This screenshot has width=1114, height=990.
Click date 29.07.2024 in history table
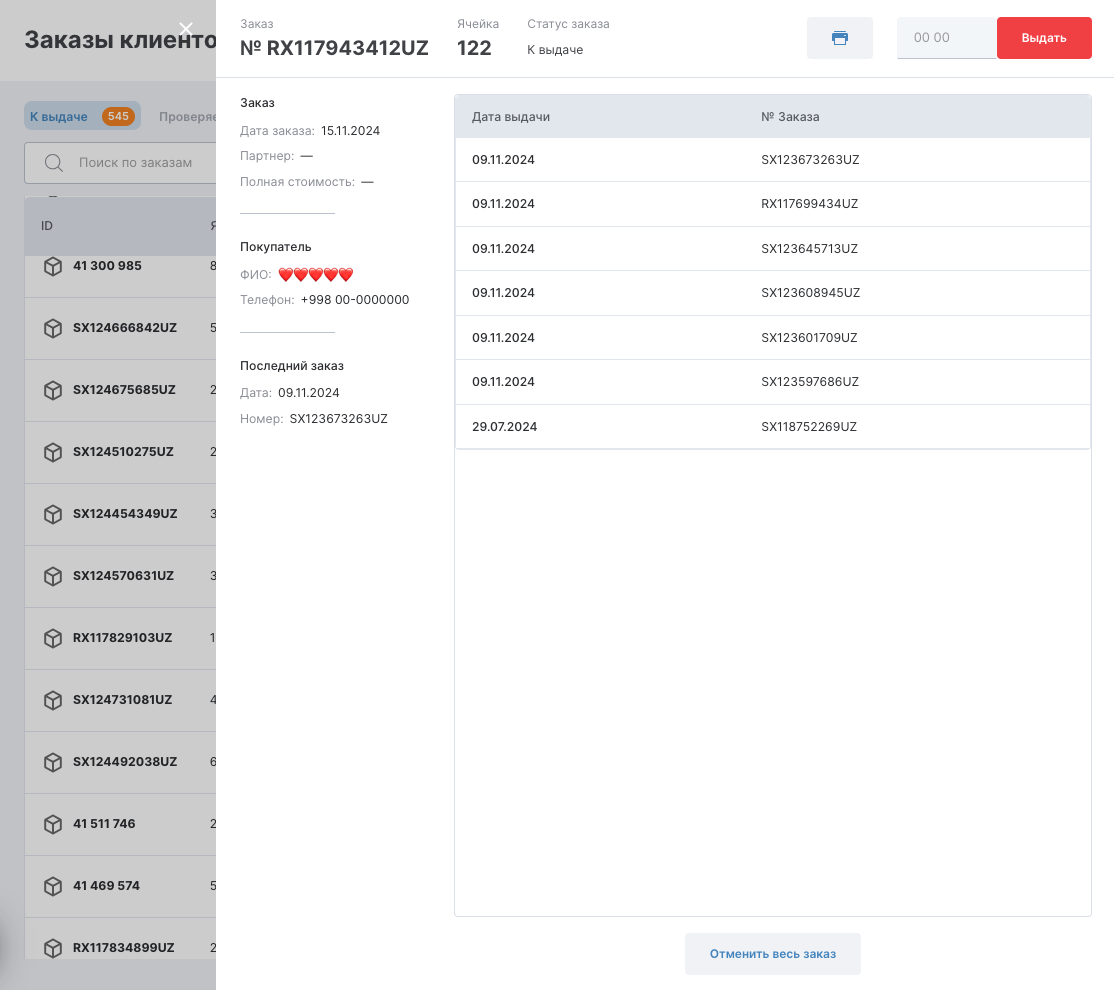504,427
